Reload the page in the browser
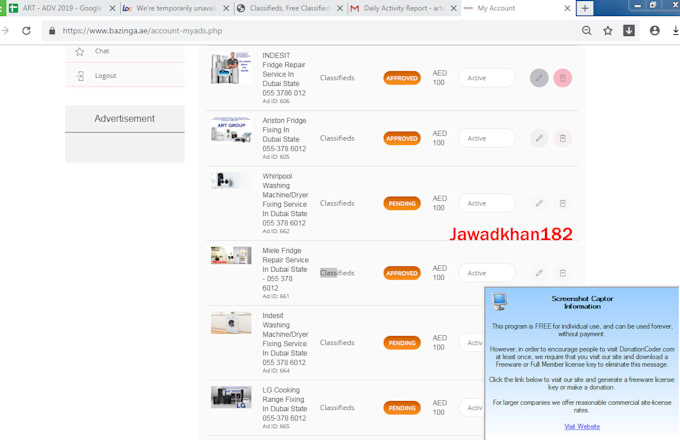The width and height of the screenshot is (680, 440). pos(26,31)
